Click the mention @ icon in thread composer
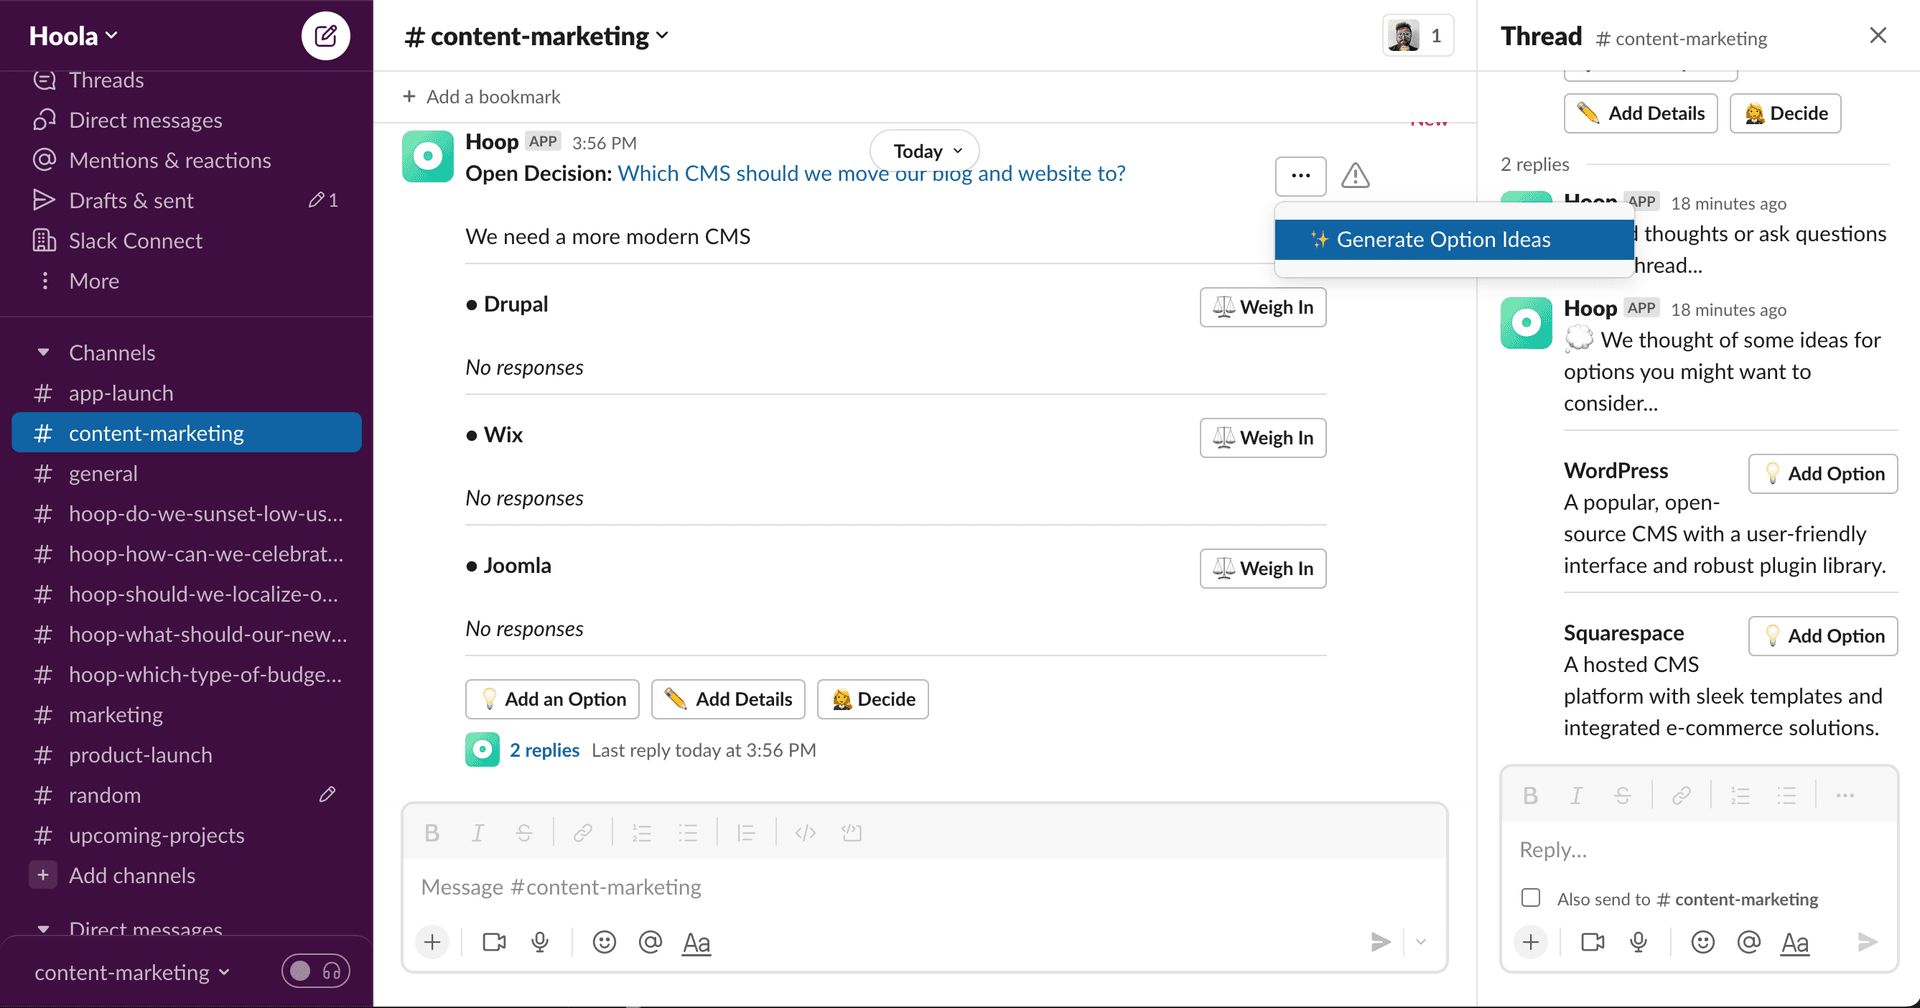This screenshot has width=1920, height=1008. (x=1748, y=942)
